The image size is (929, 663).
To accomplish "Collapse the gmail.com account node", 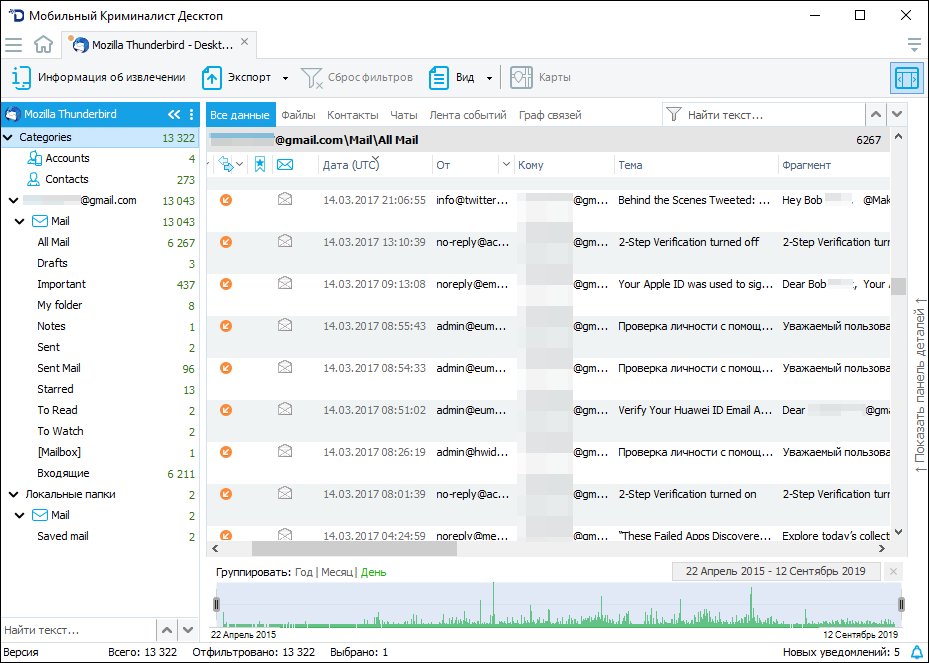I will click(x=14, y=201).
